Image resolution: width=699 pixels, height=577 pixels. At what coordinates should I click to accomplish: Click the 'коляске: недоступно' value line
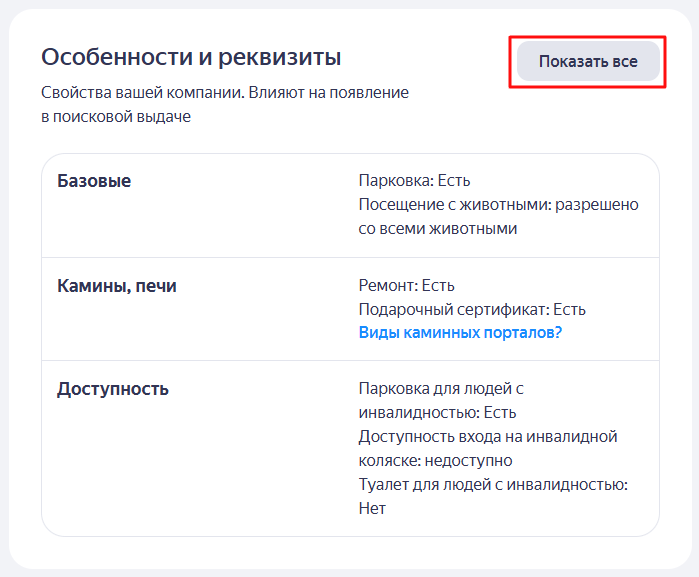435,461
